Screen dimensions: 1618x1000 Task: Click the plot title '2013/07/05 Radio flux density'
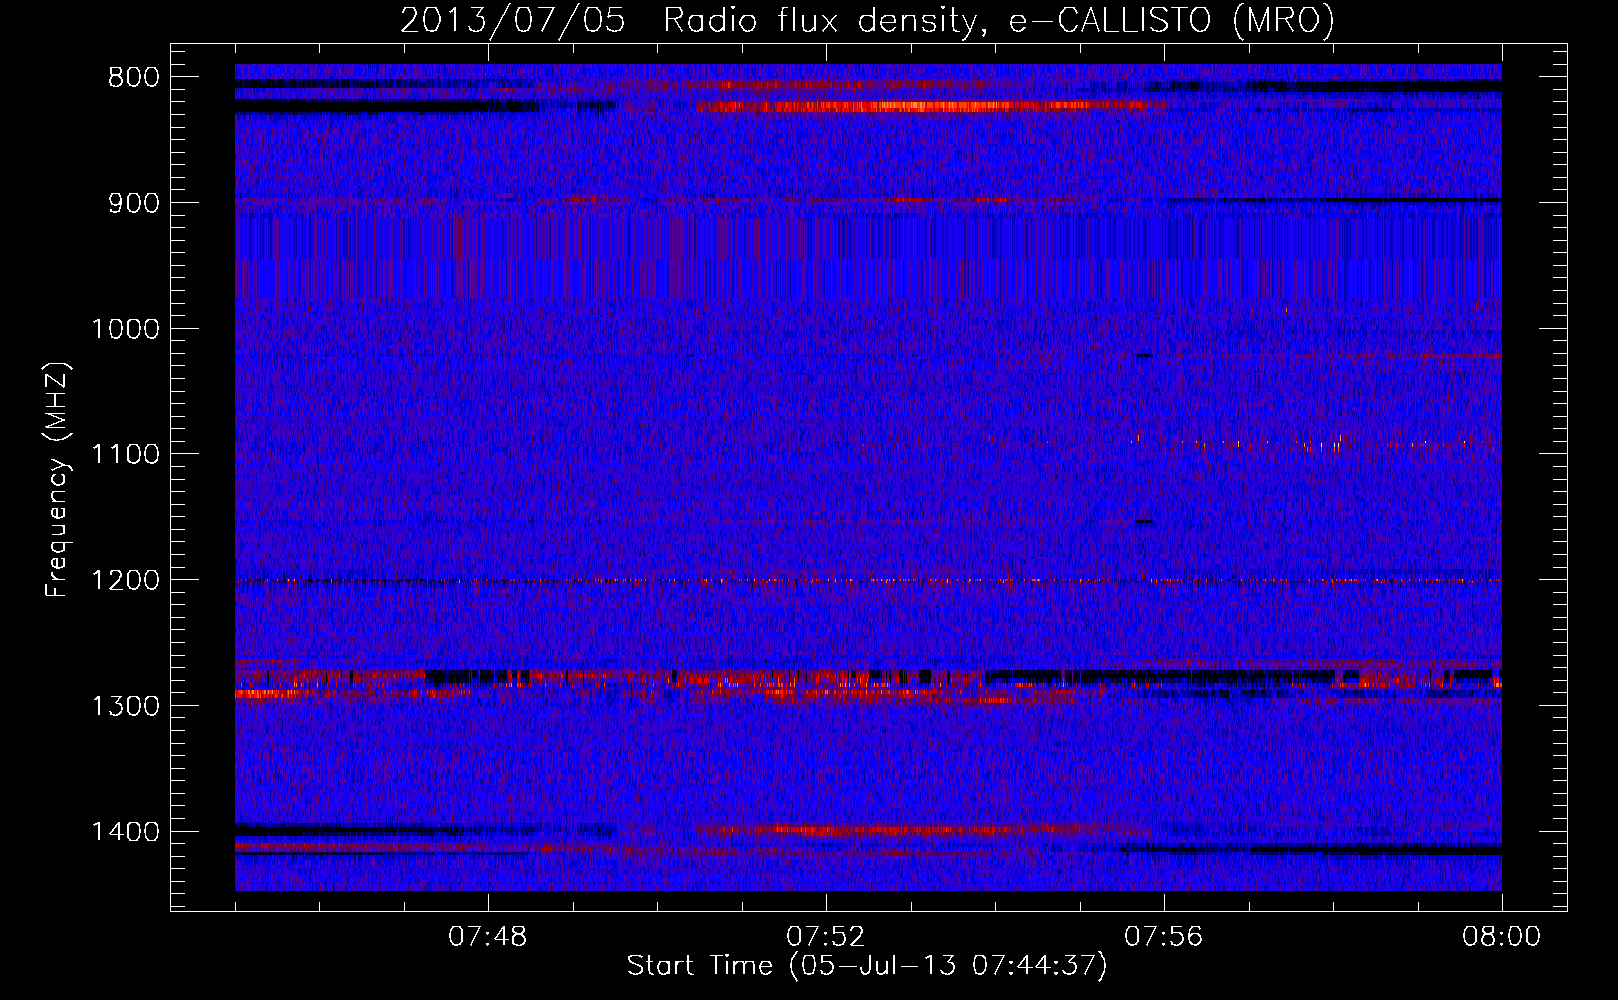click(867, 21)
